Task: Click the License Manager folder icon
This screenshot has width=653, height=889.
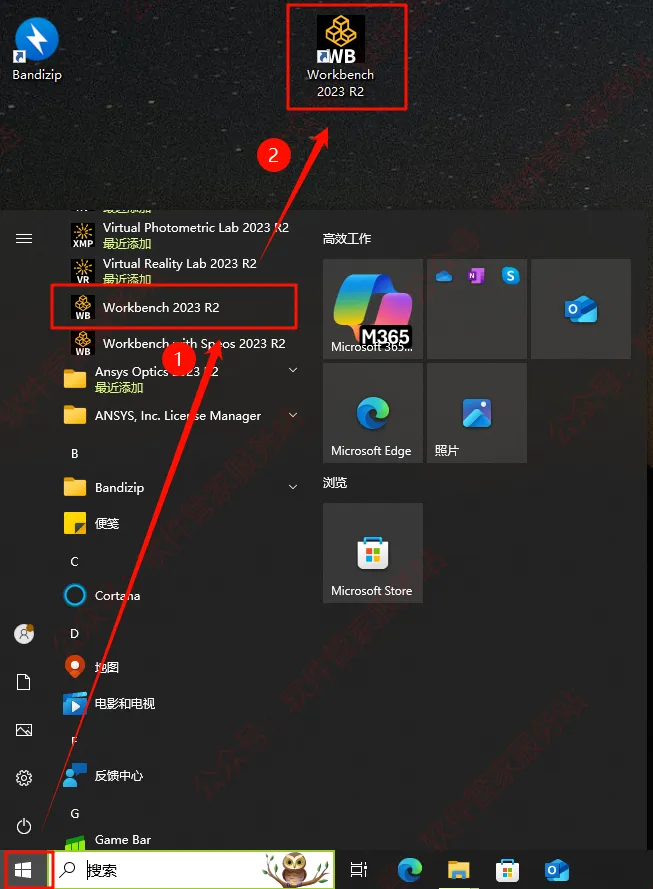Action: 75,415
